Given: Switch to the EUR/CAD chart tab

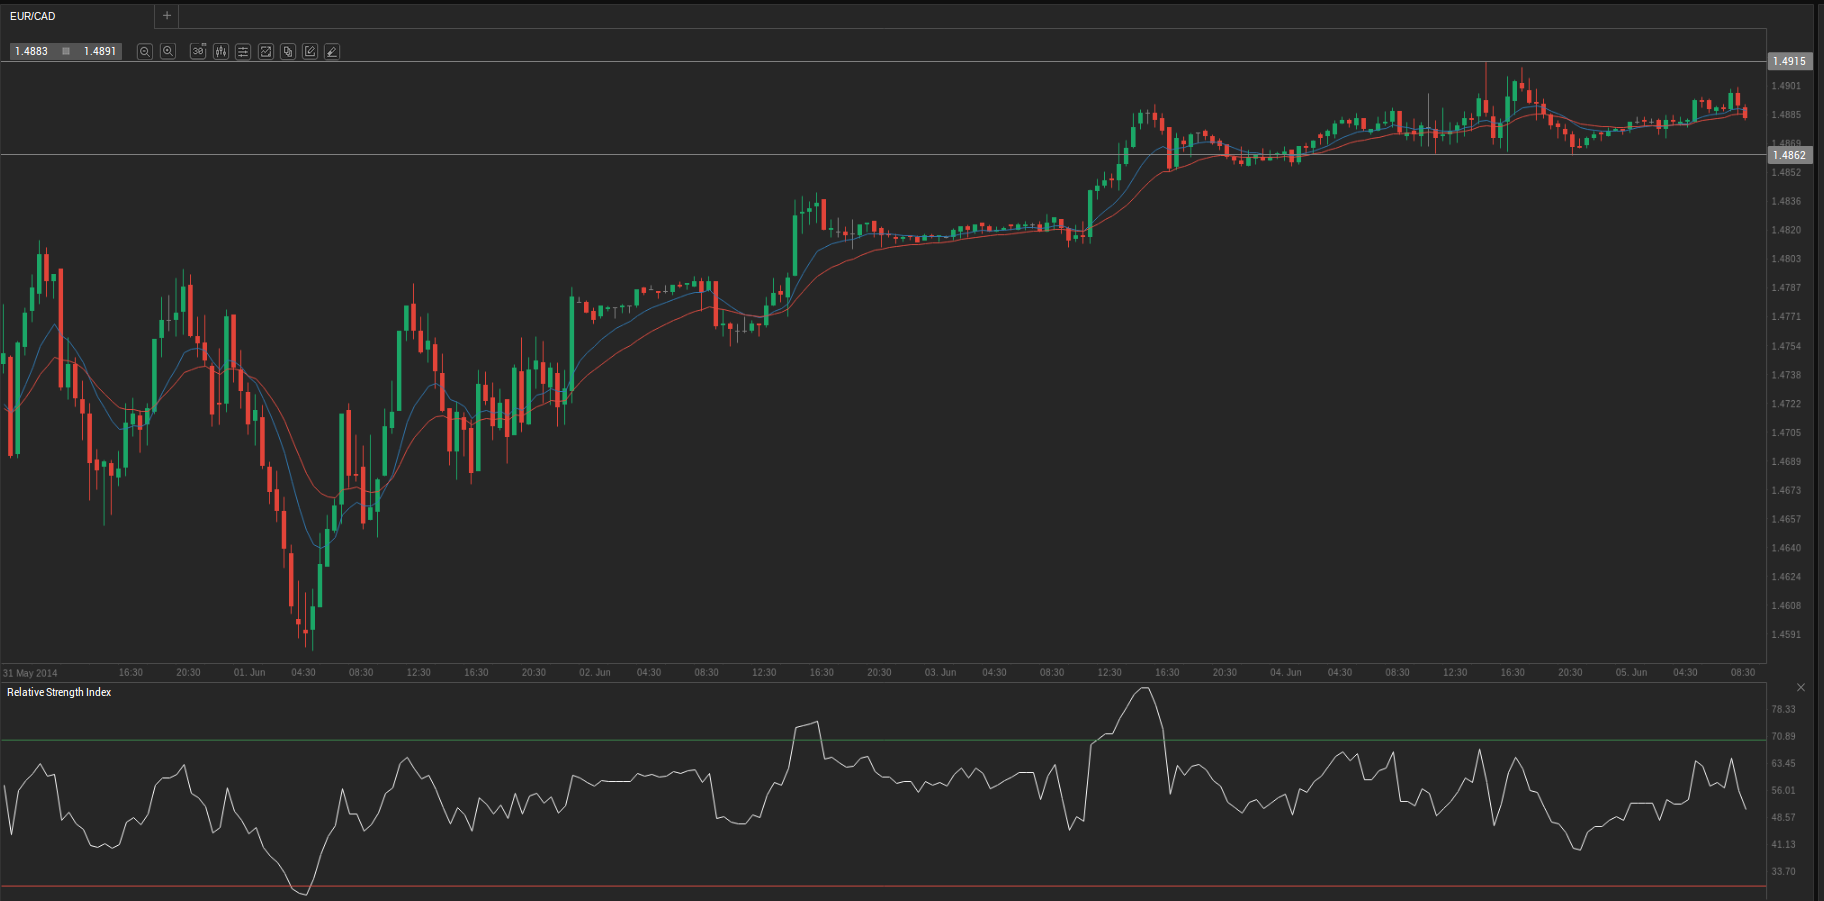Looking at the screenshot, I should click(x=33, y=16).
